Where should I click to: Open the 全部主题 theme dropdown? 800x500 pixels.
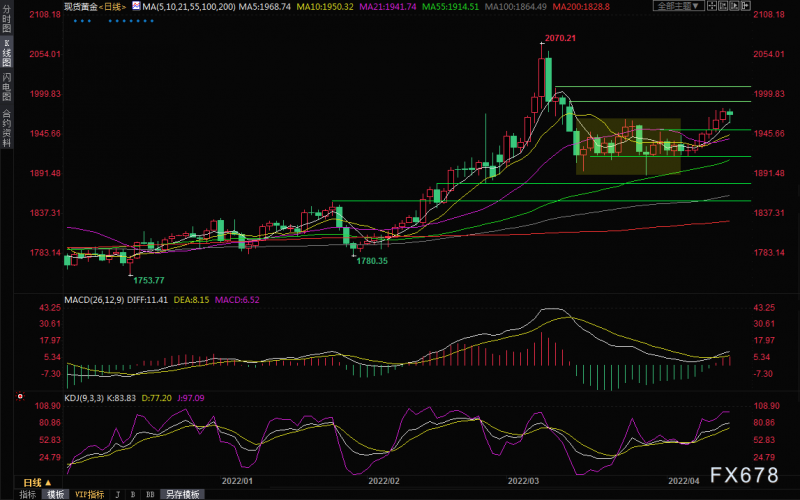[x=679, y=6]
